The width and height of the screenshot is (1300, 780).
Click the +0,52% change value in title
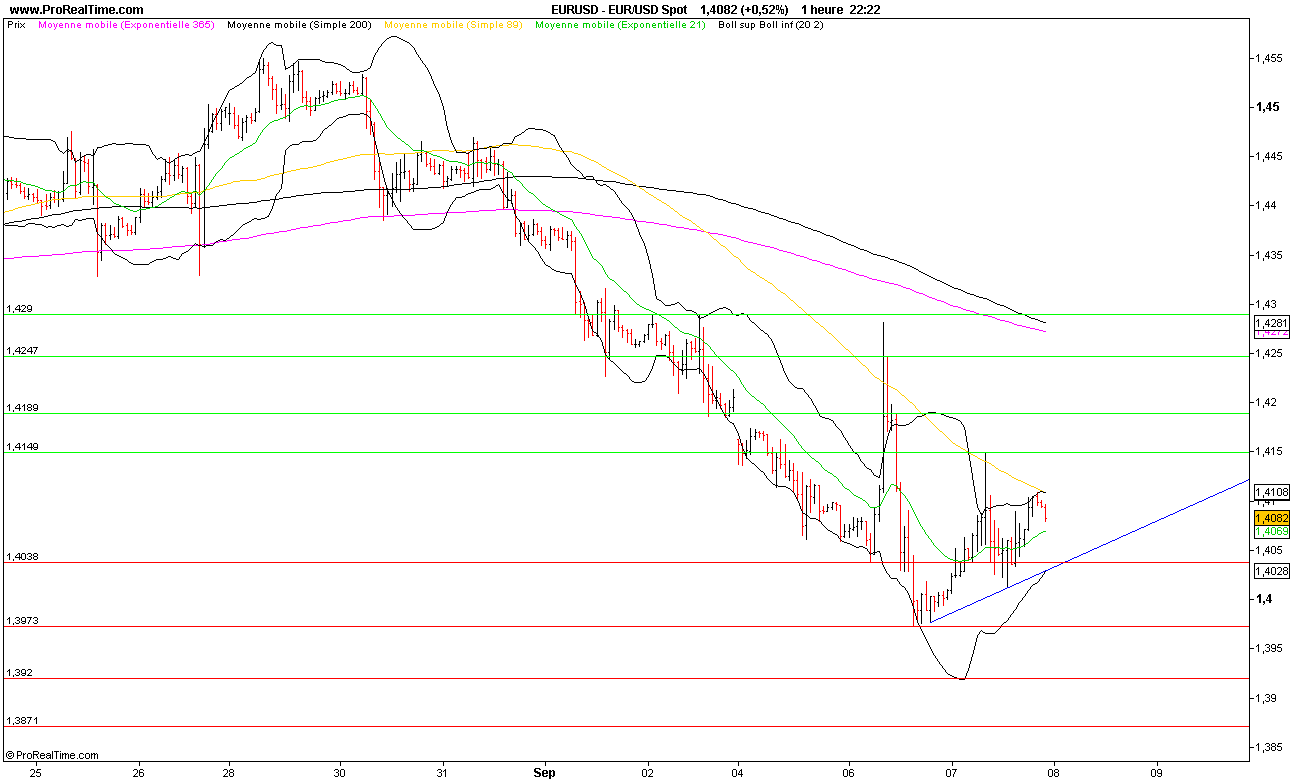[x=763, y=10]
